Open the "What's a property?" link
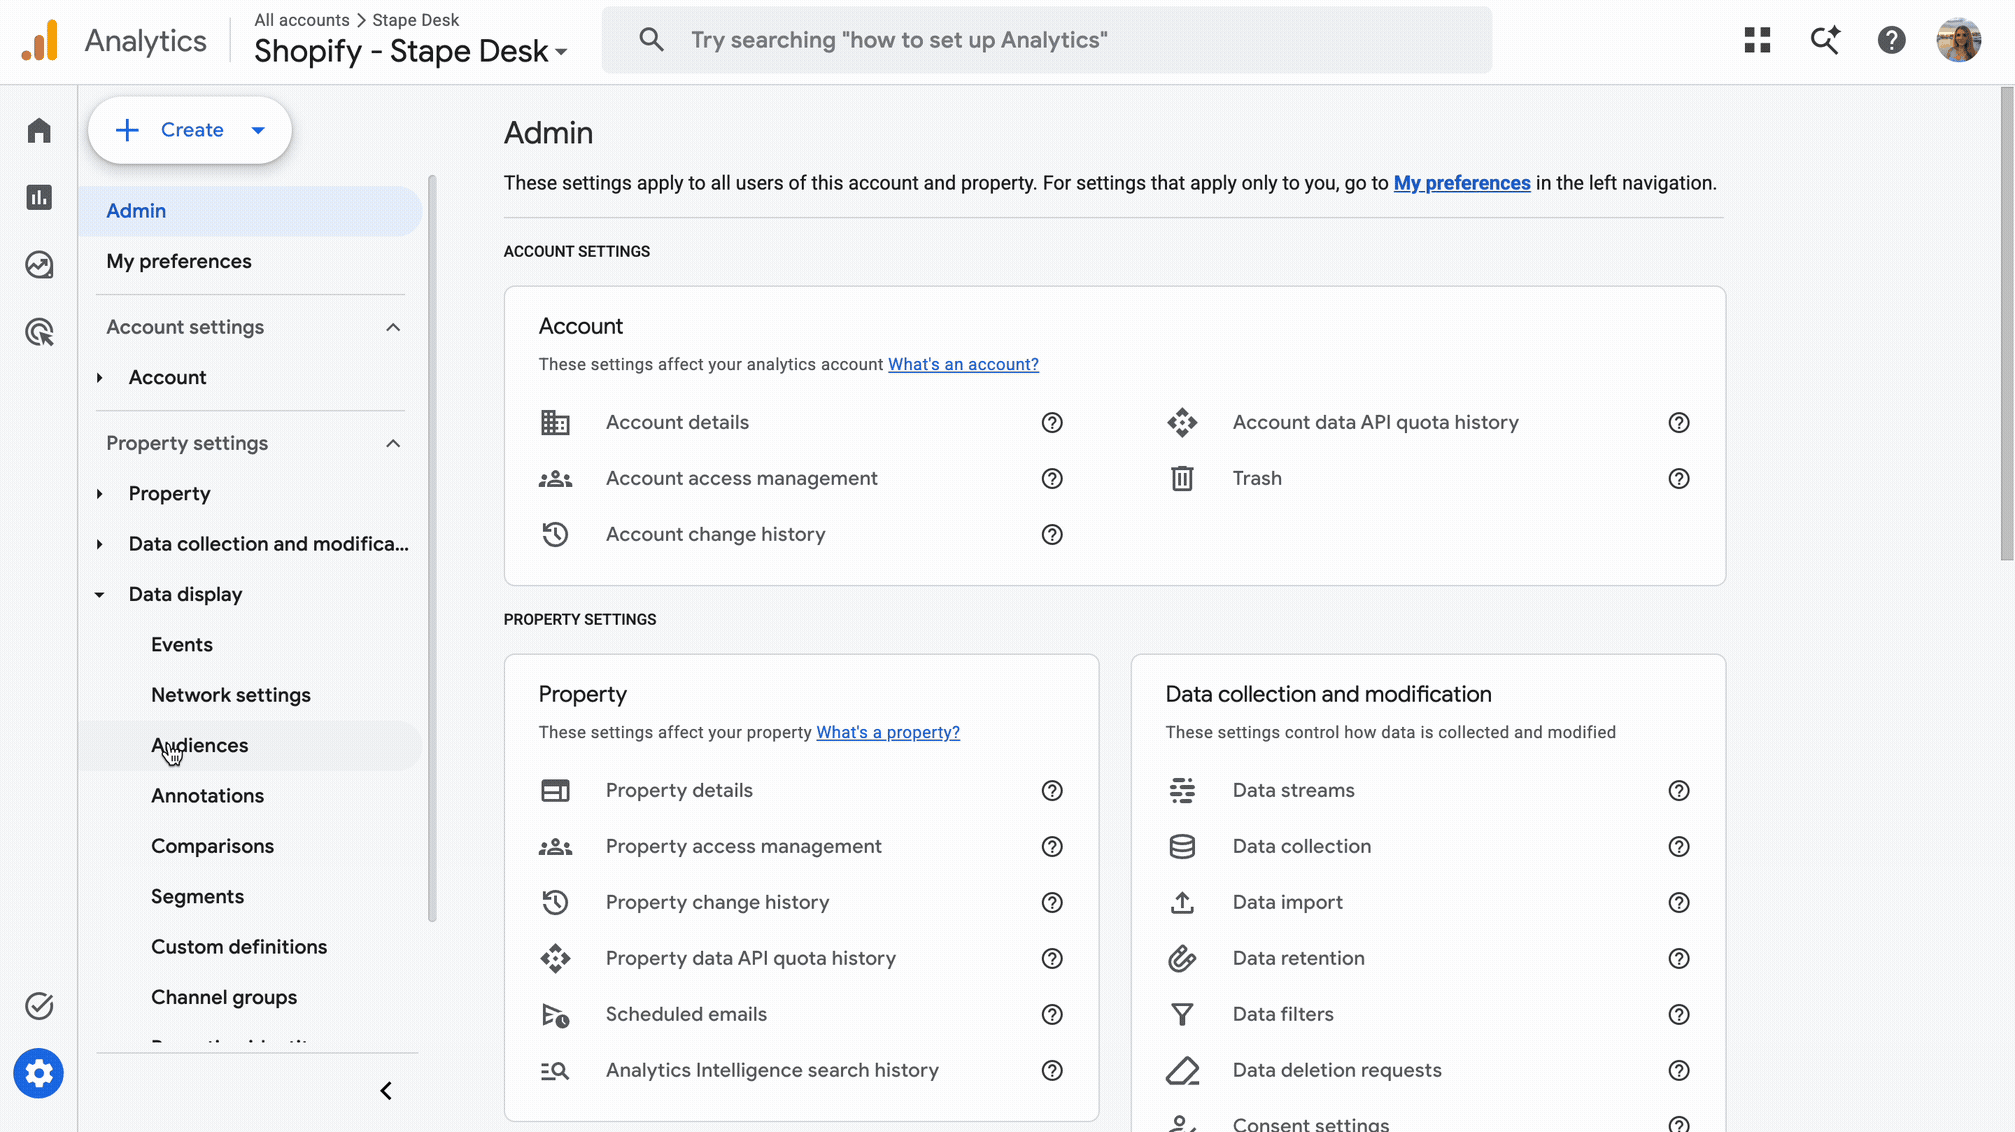This screenshot has height=1132, width=2015. click(x=888, y=733)
